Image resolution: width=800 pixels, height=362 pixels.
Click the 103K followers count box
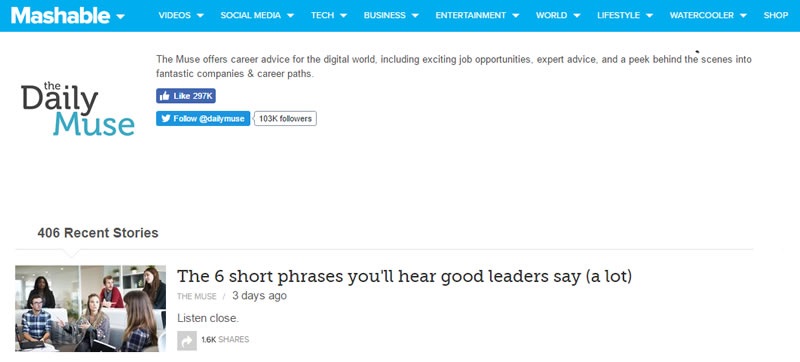coord(285,118)
